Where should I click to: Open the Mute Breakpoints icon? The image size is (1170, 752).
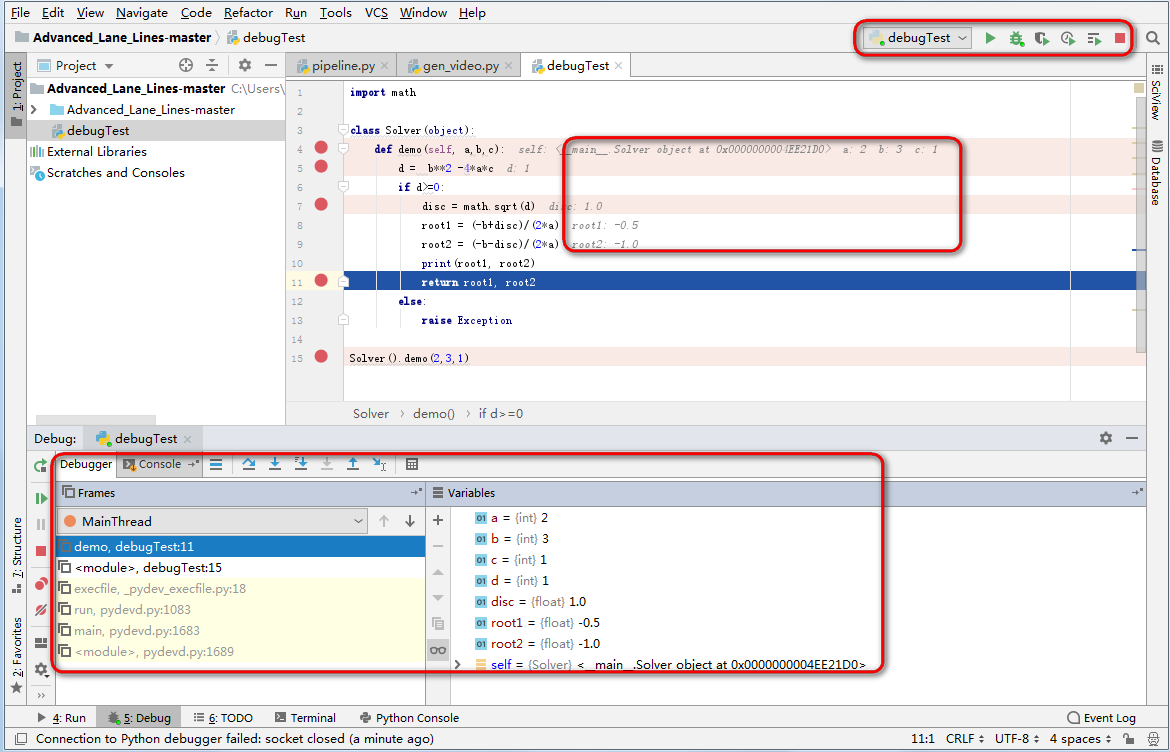[x=39, y=610]
